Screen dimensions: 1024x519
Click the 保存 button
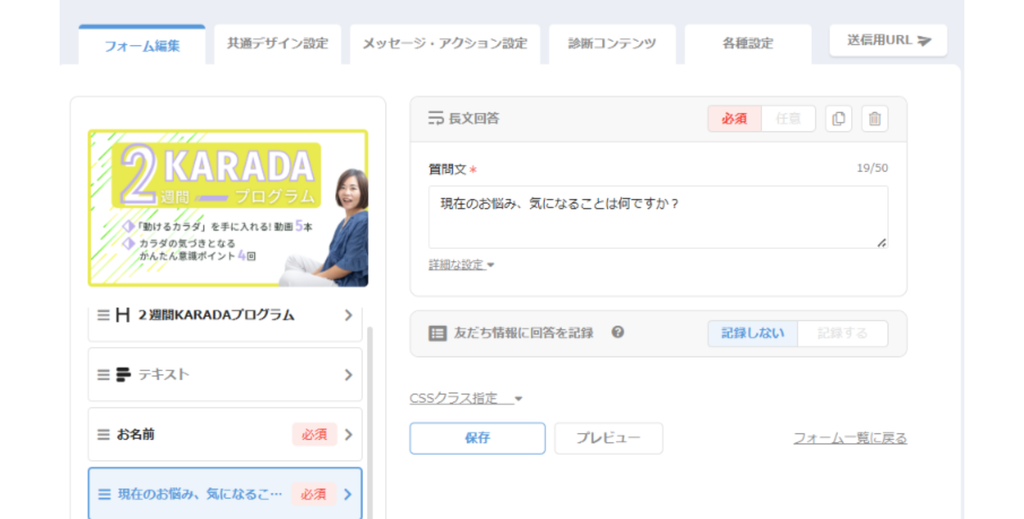(x=477, y=438)
